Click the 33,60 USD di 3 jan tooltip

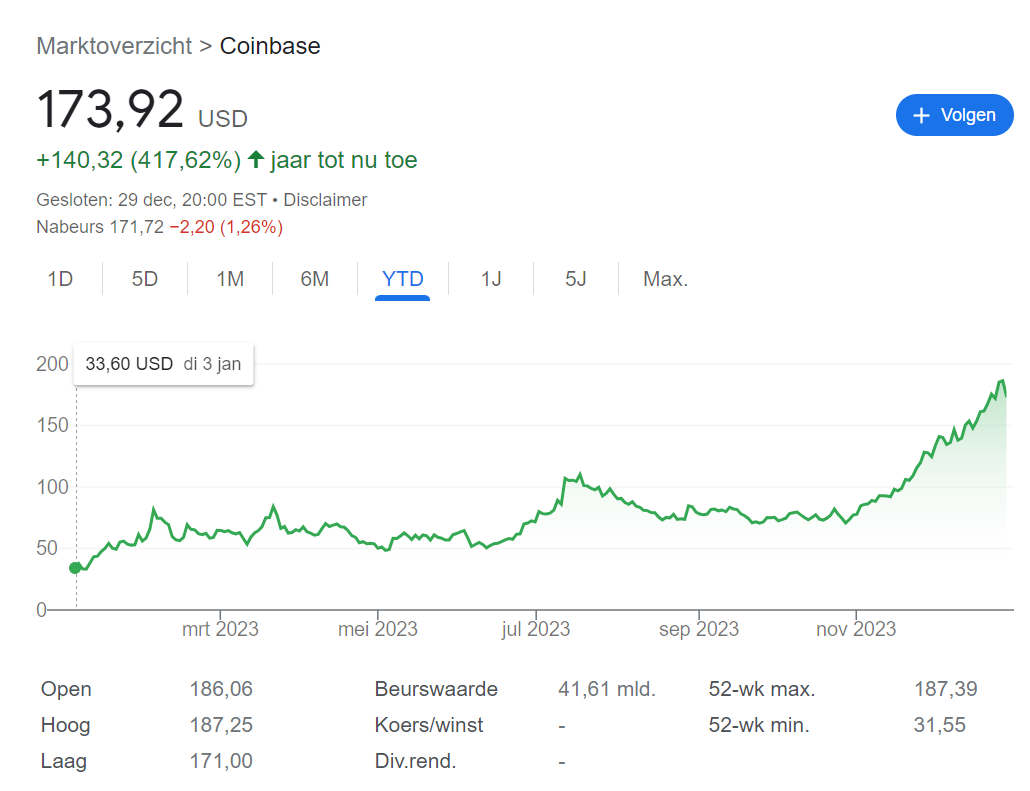click(164, 364)
